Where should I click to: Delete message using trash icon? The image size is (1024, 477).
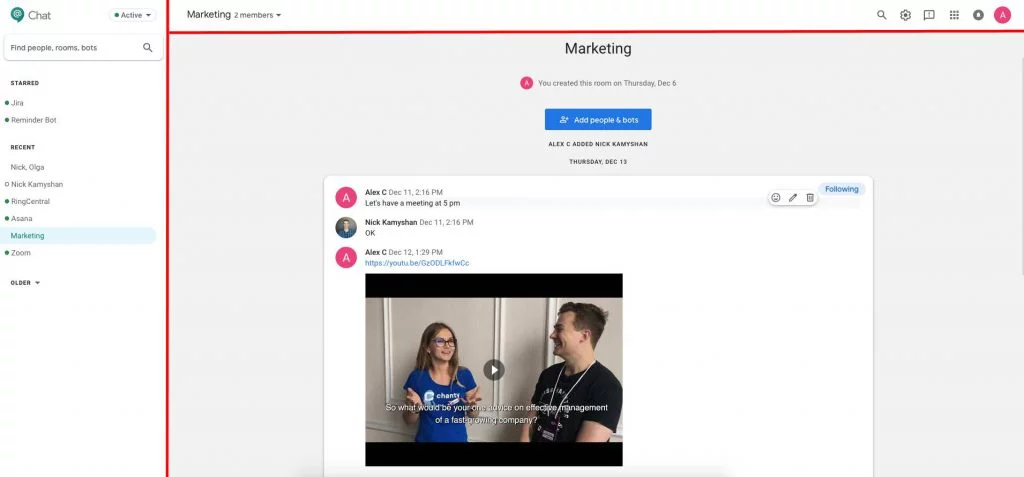pos(810,198)
